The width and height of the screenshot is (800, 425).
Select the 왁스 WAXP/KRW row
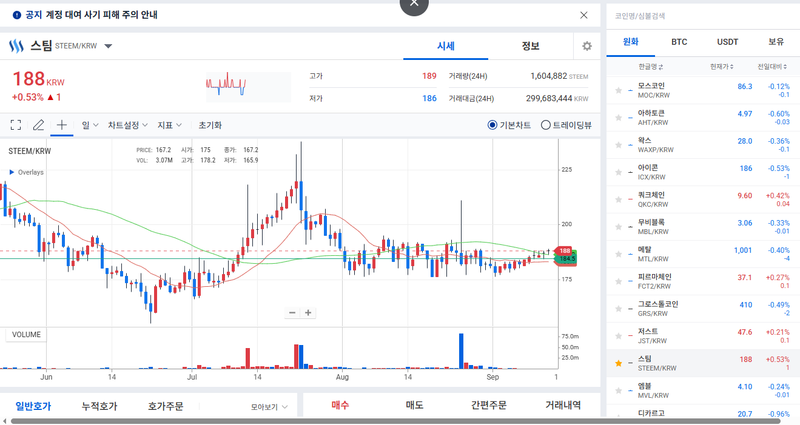tap(703, 145)
